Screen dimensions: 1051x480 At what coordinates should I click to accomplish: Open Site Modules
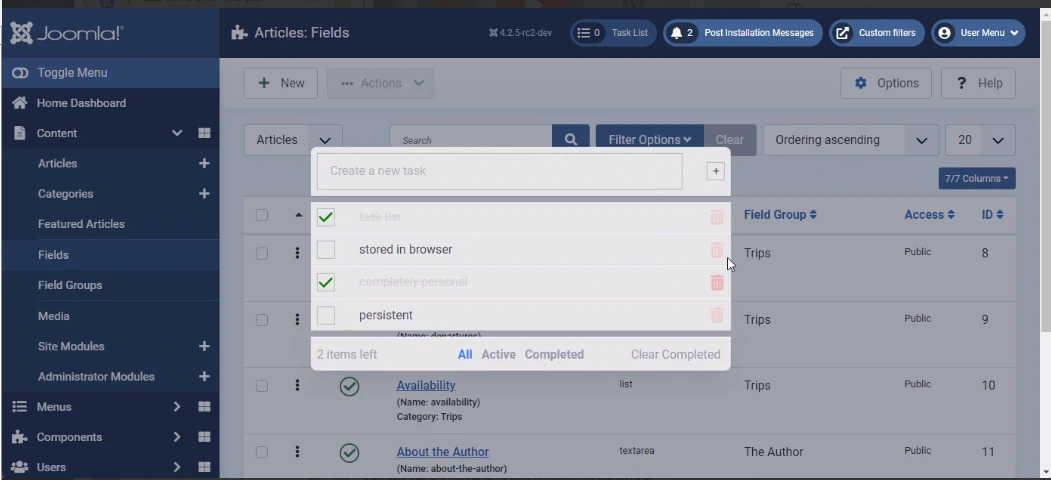71,346
